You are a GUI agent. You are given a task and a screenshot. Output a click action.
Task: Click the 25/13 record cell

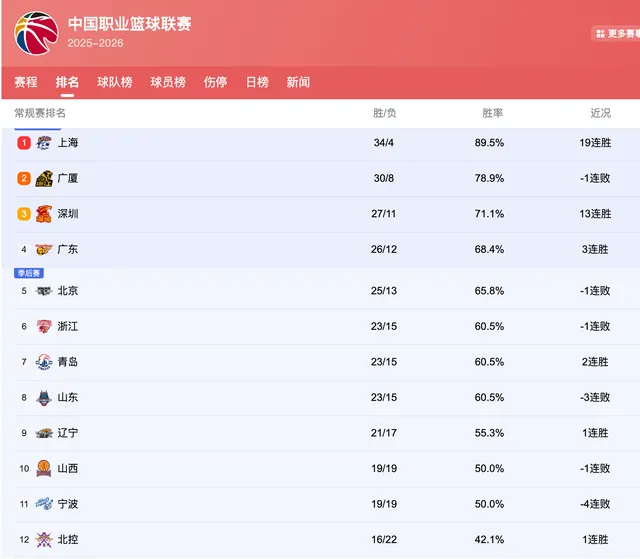tap(384, 291)
